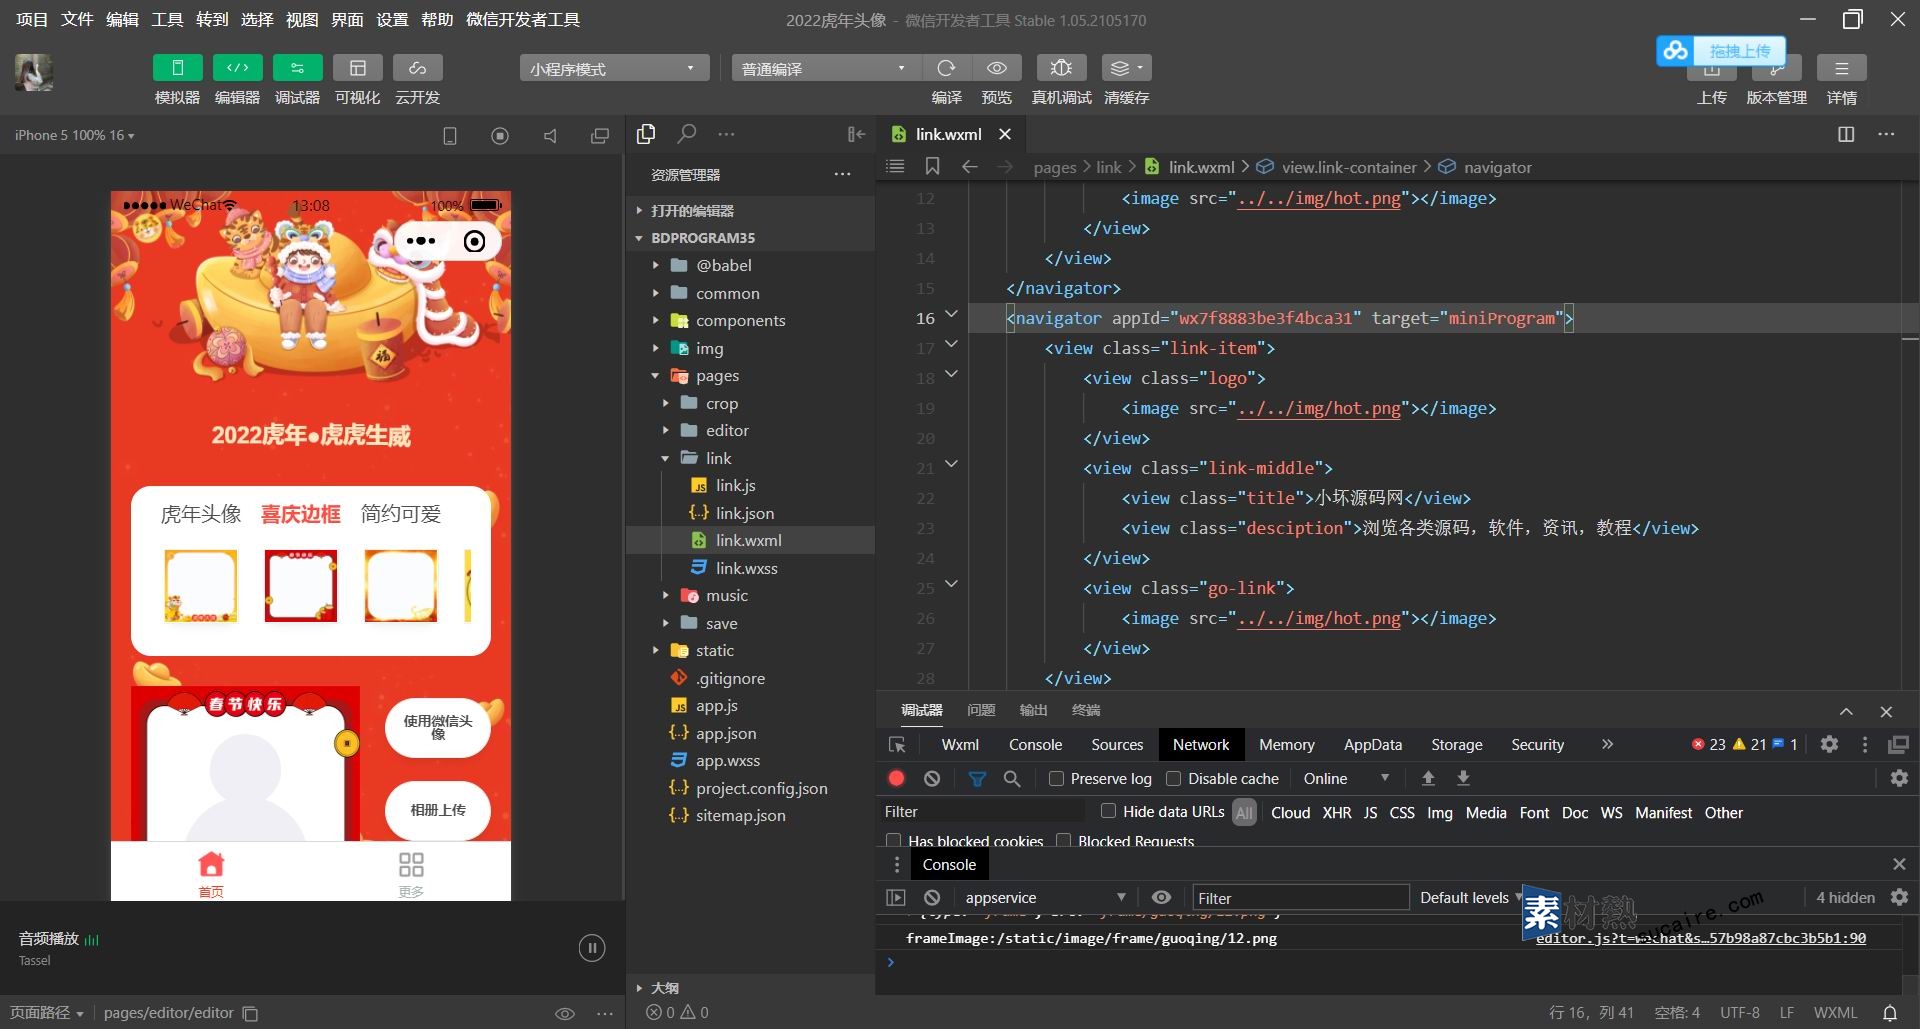Screen dimensions: 1920x1029
Task: Open DevTools settings gear icon
Action: point(1829,744)
